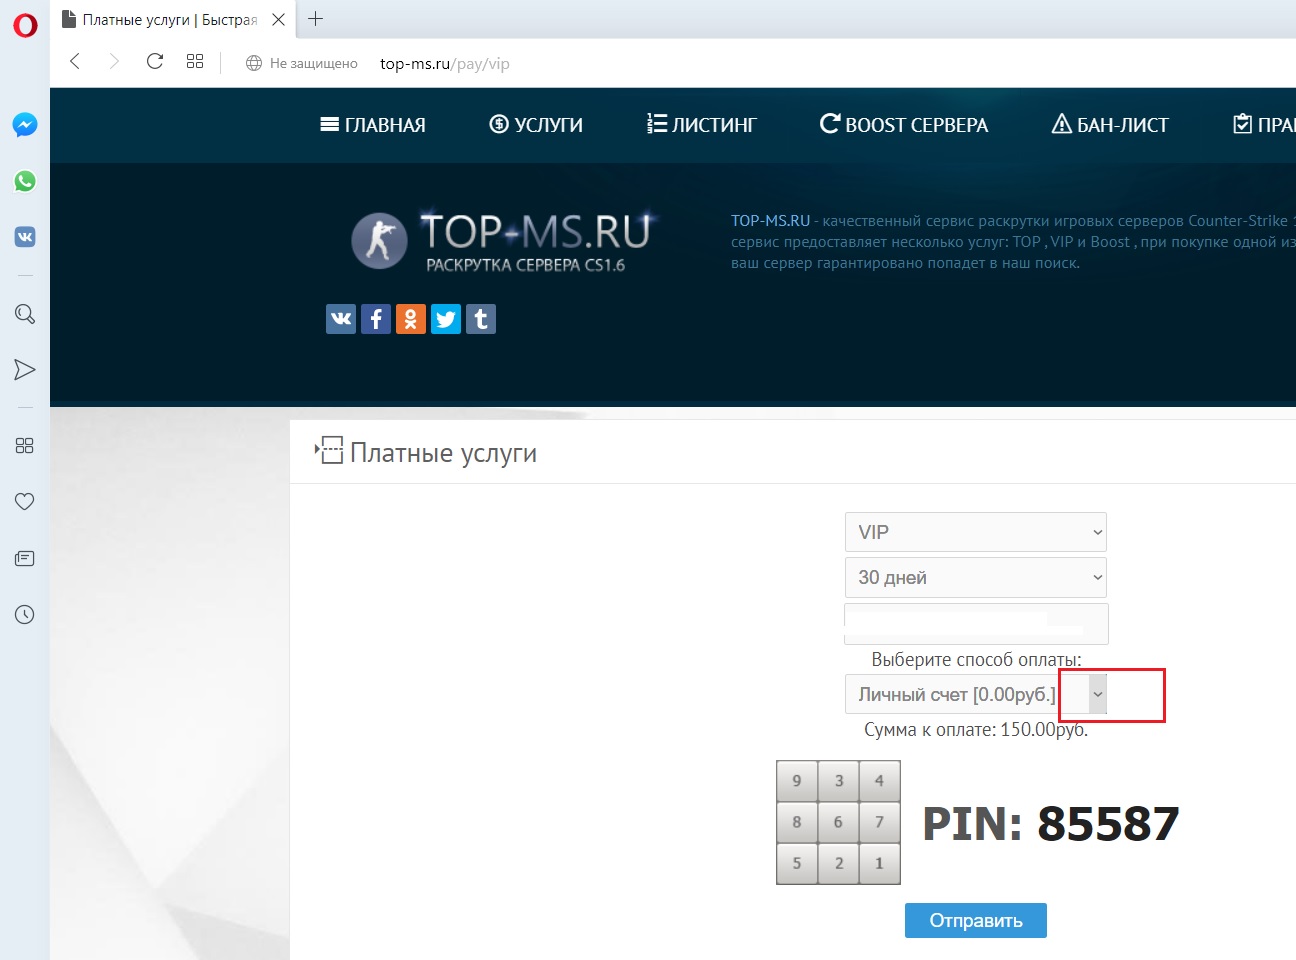Viewport: 1296px width, 960px height.
Task: Click the address bar URL top-ms.ru/pay/vip
Action: (445, 63)
